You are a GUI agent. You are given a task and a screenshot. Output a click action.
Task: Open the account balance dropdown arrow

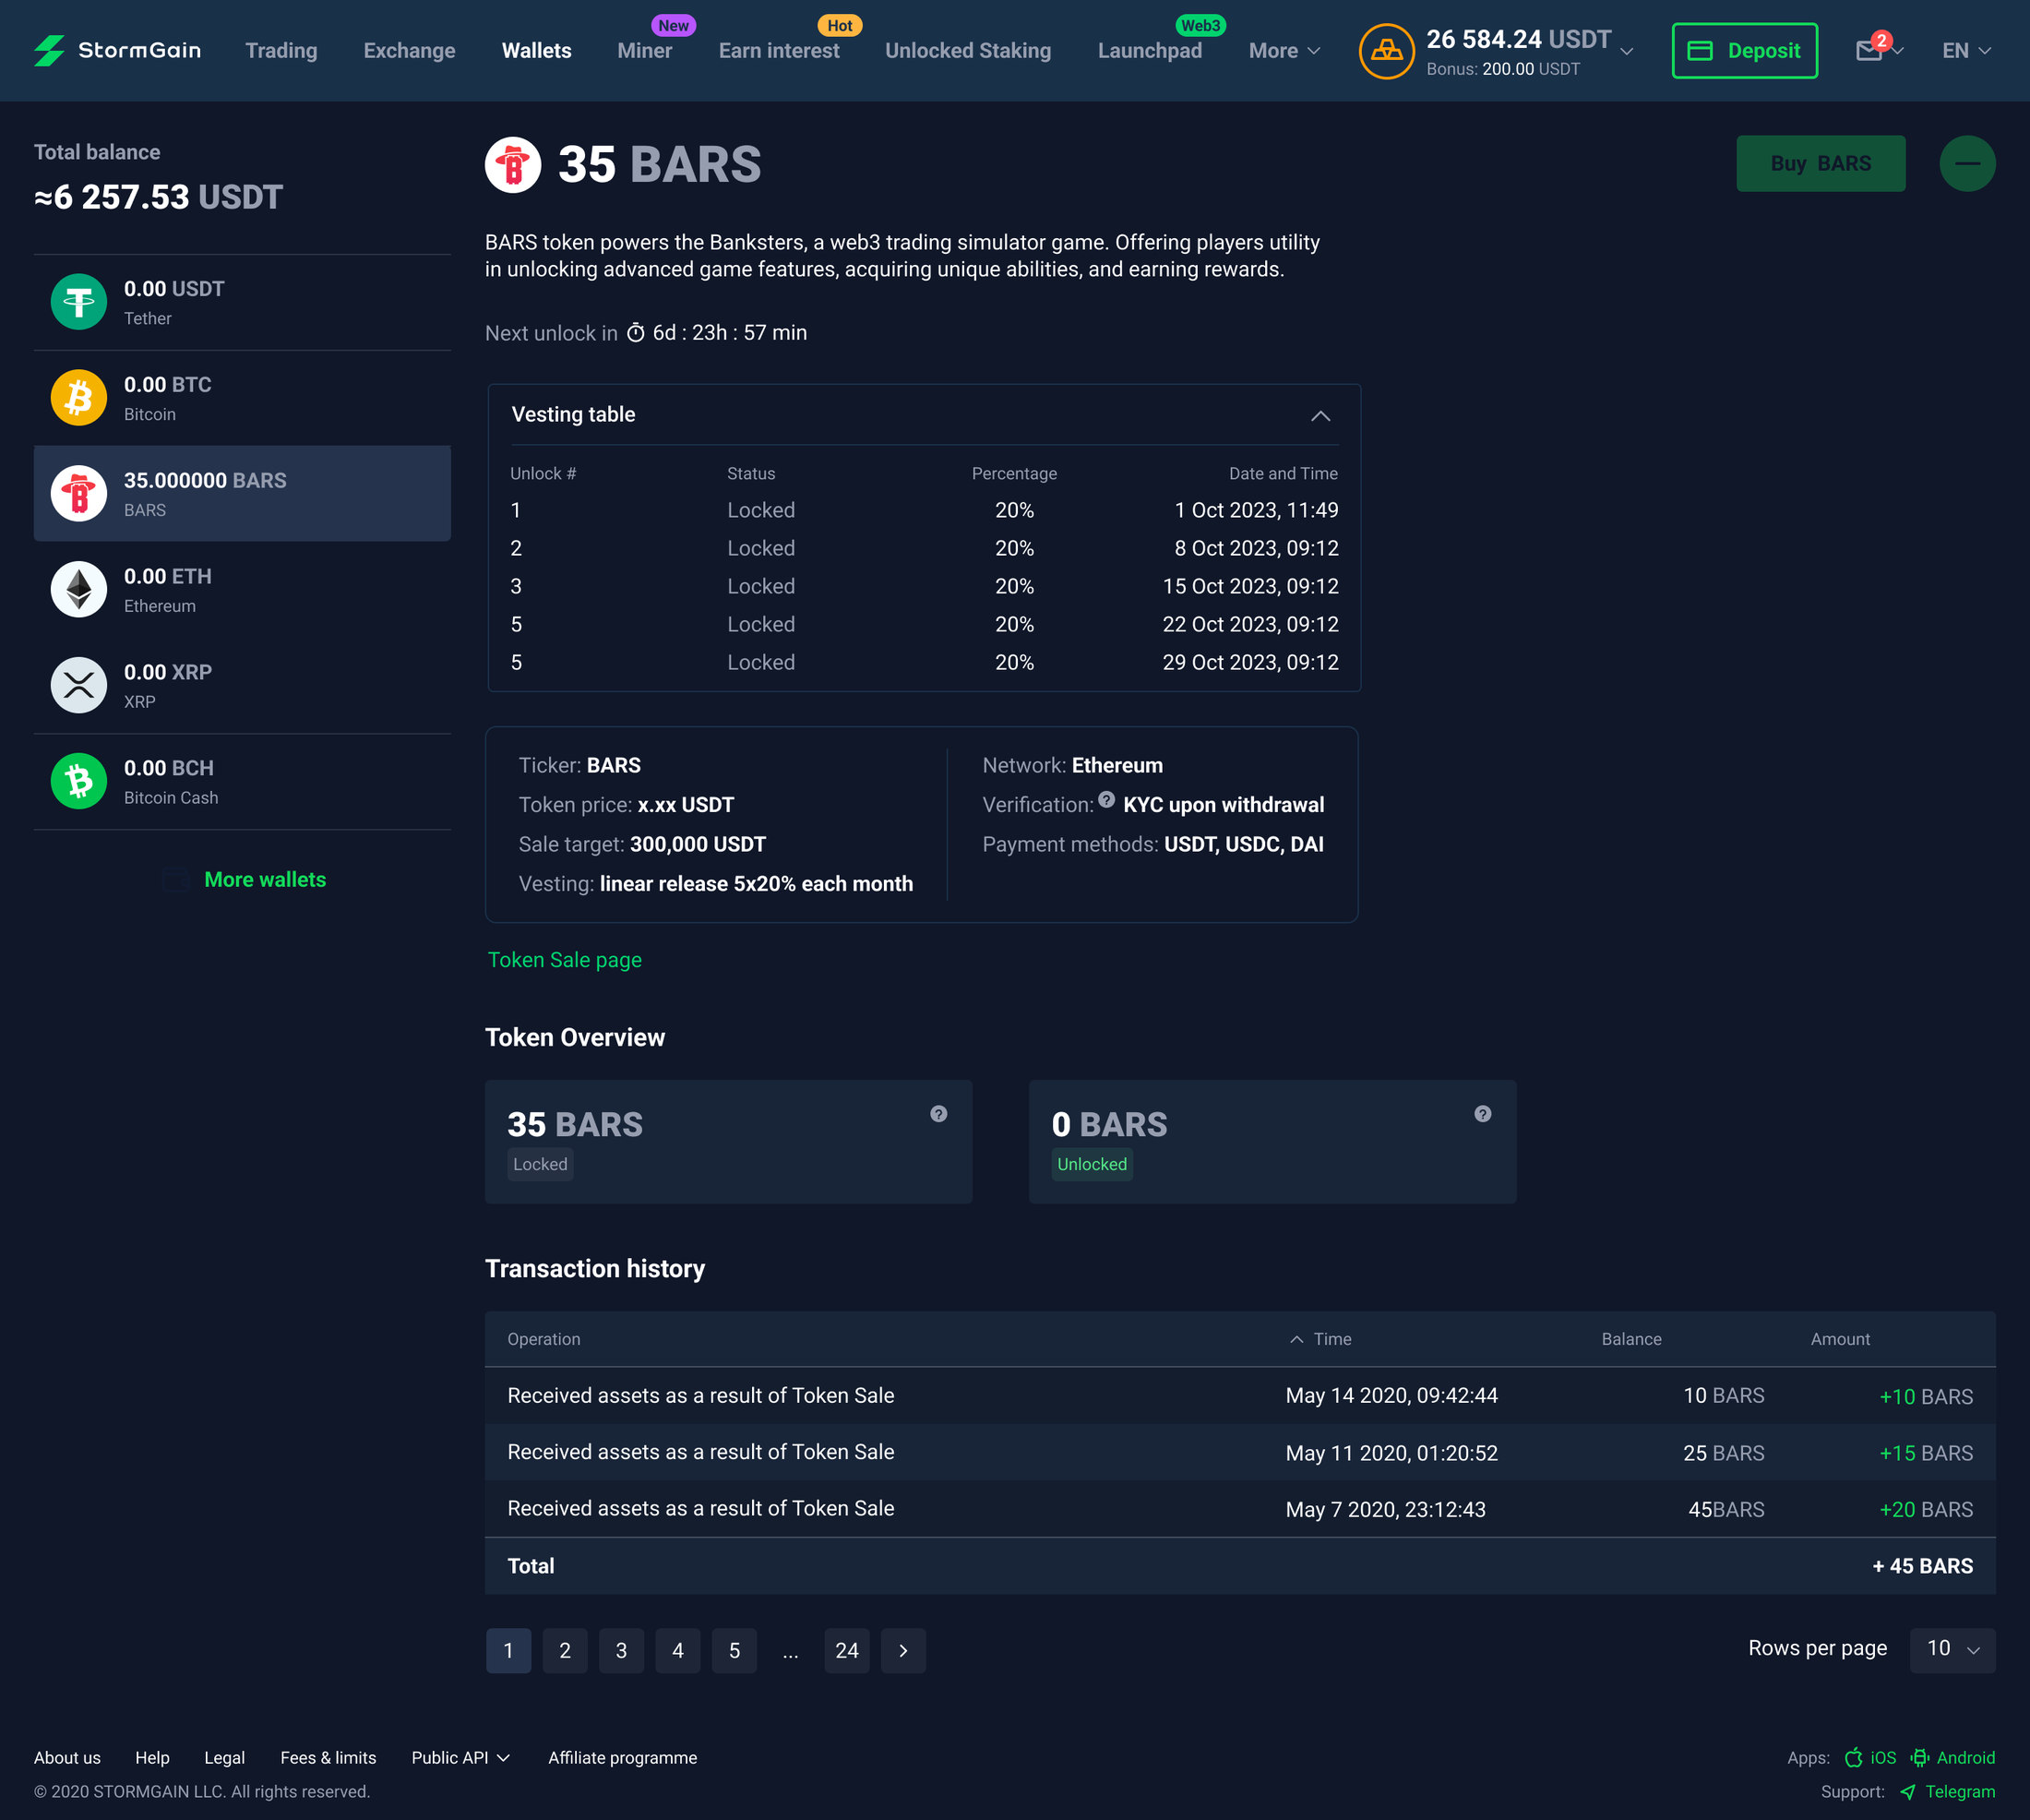coord(1627,51)
